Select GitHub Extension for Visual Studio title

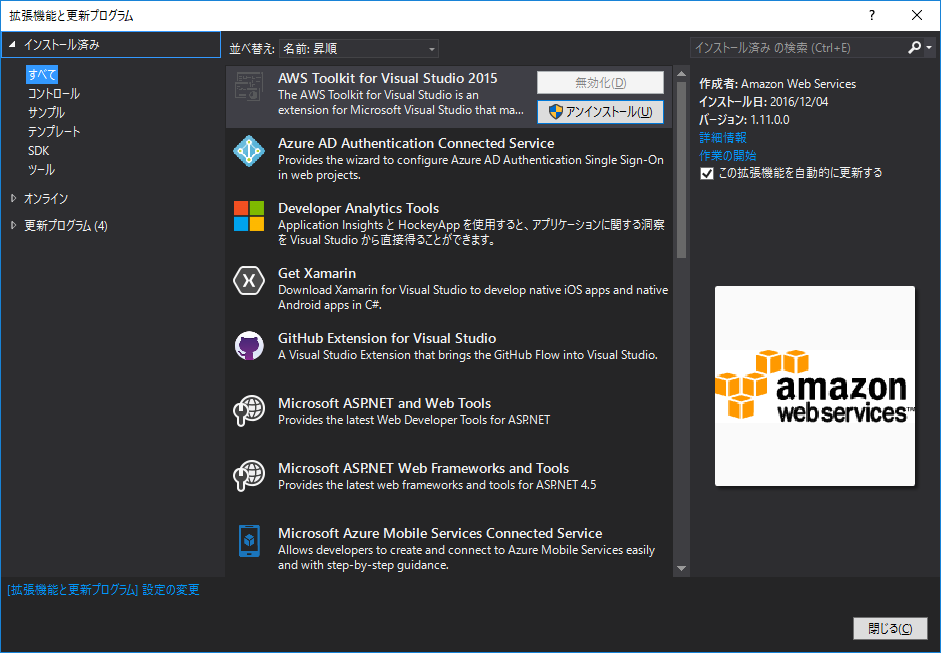point(387,338)
